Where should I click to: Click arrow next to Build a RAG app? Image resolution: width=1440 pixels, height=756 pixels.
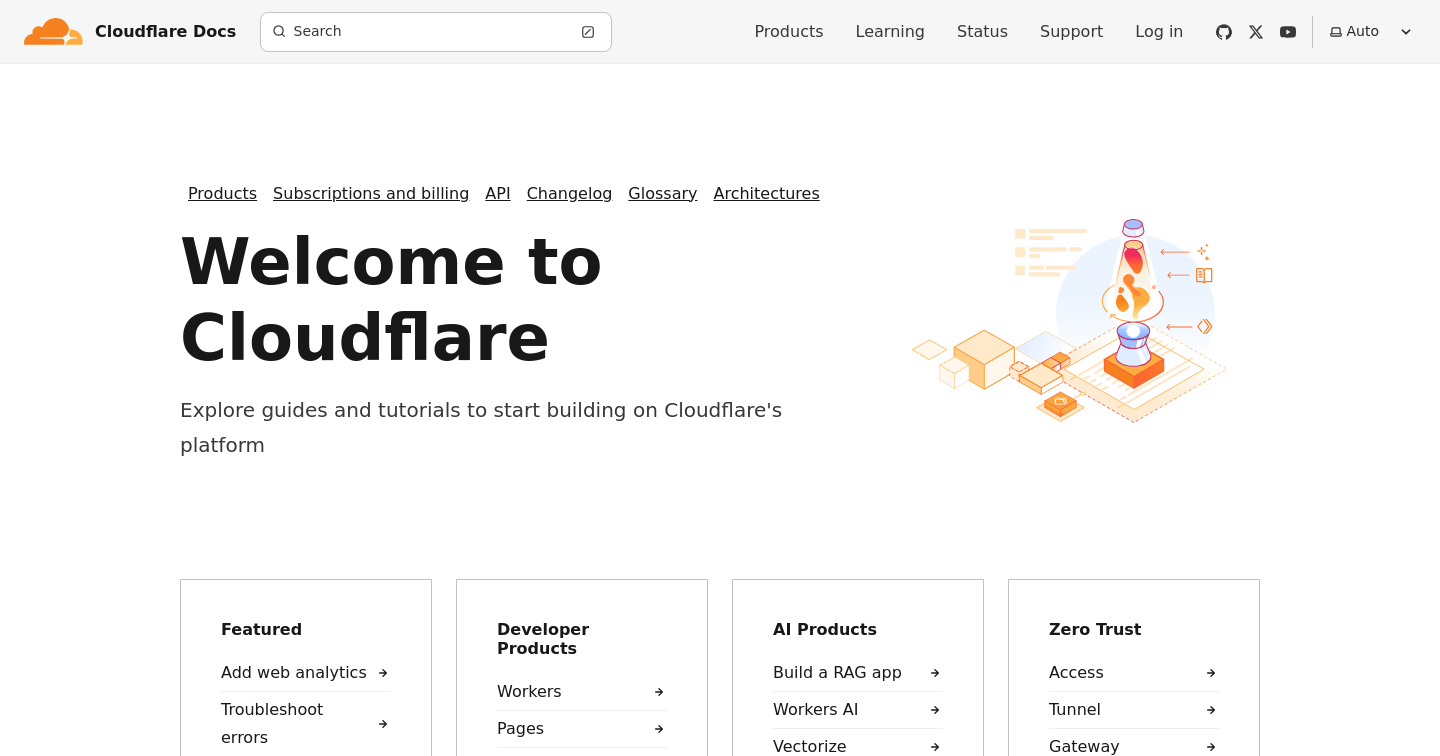click(935, 673)
